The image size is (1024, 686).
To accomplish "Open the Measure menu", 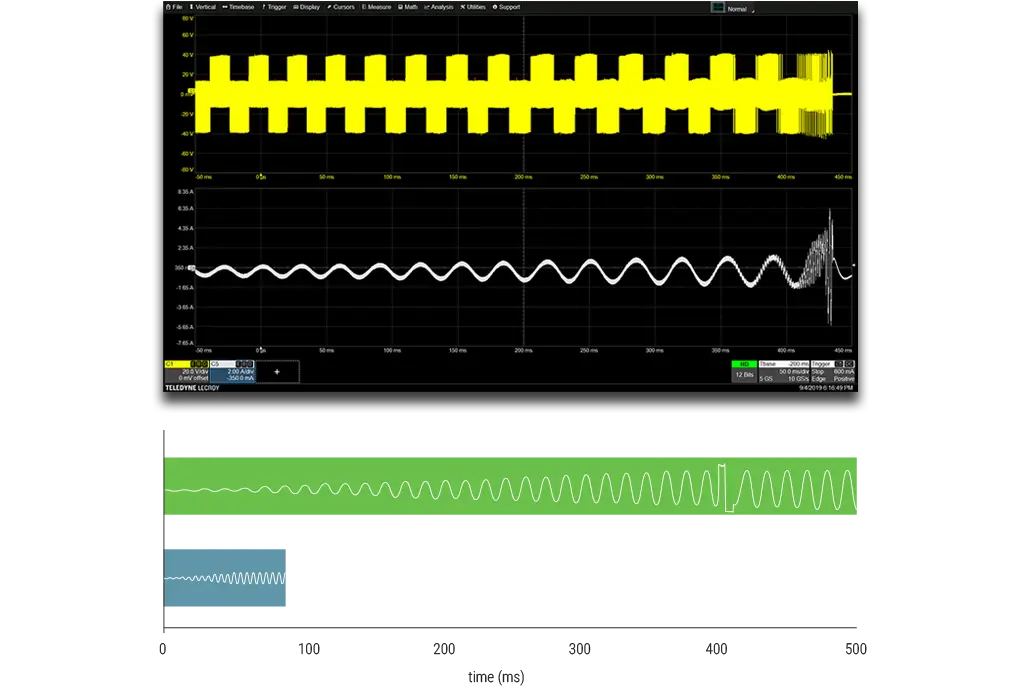I will pyautogui.click(x=377, y=7).
